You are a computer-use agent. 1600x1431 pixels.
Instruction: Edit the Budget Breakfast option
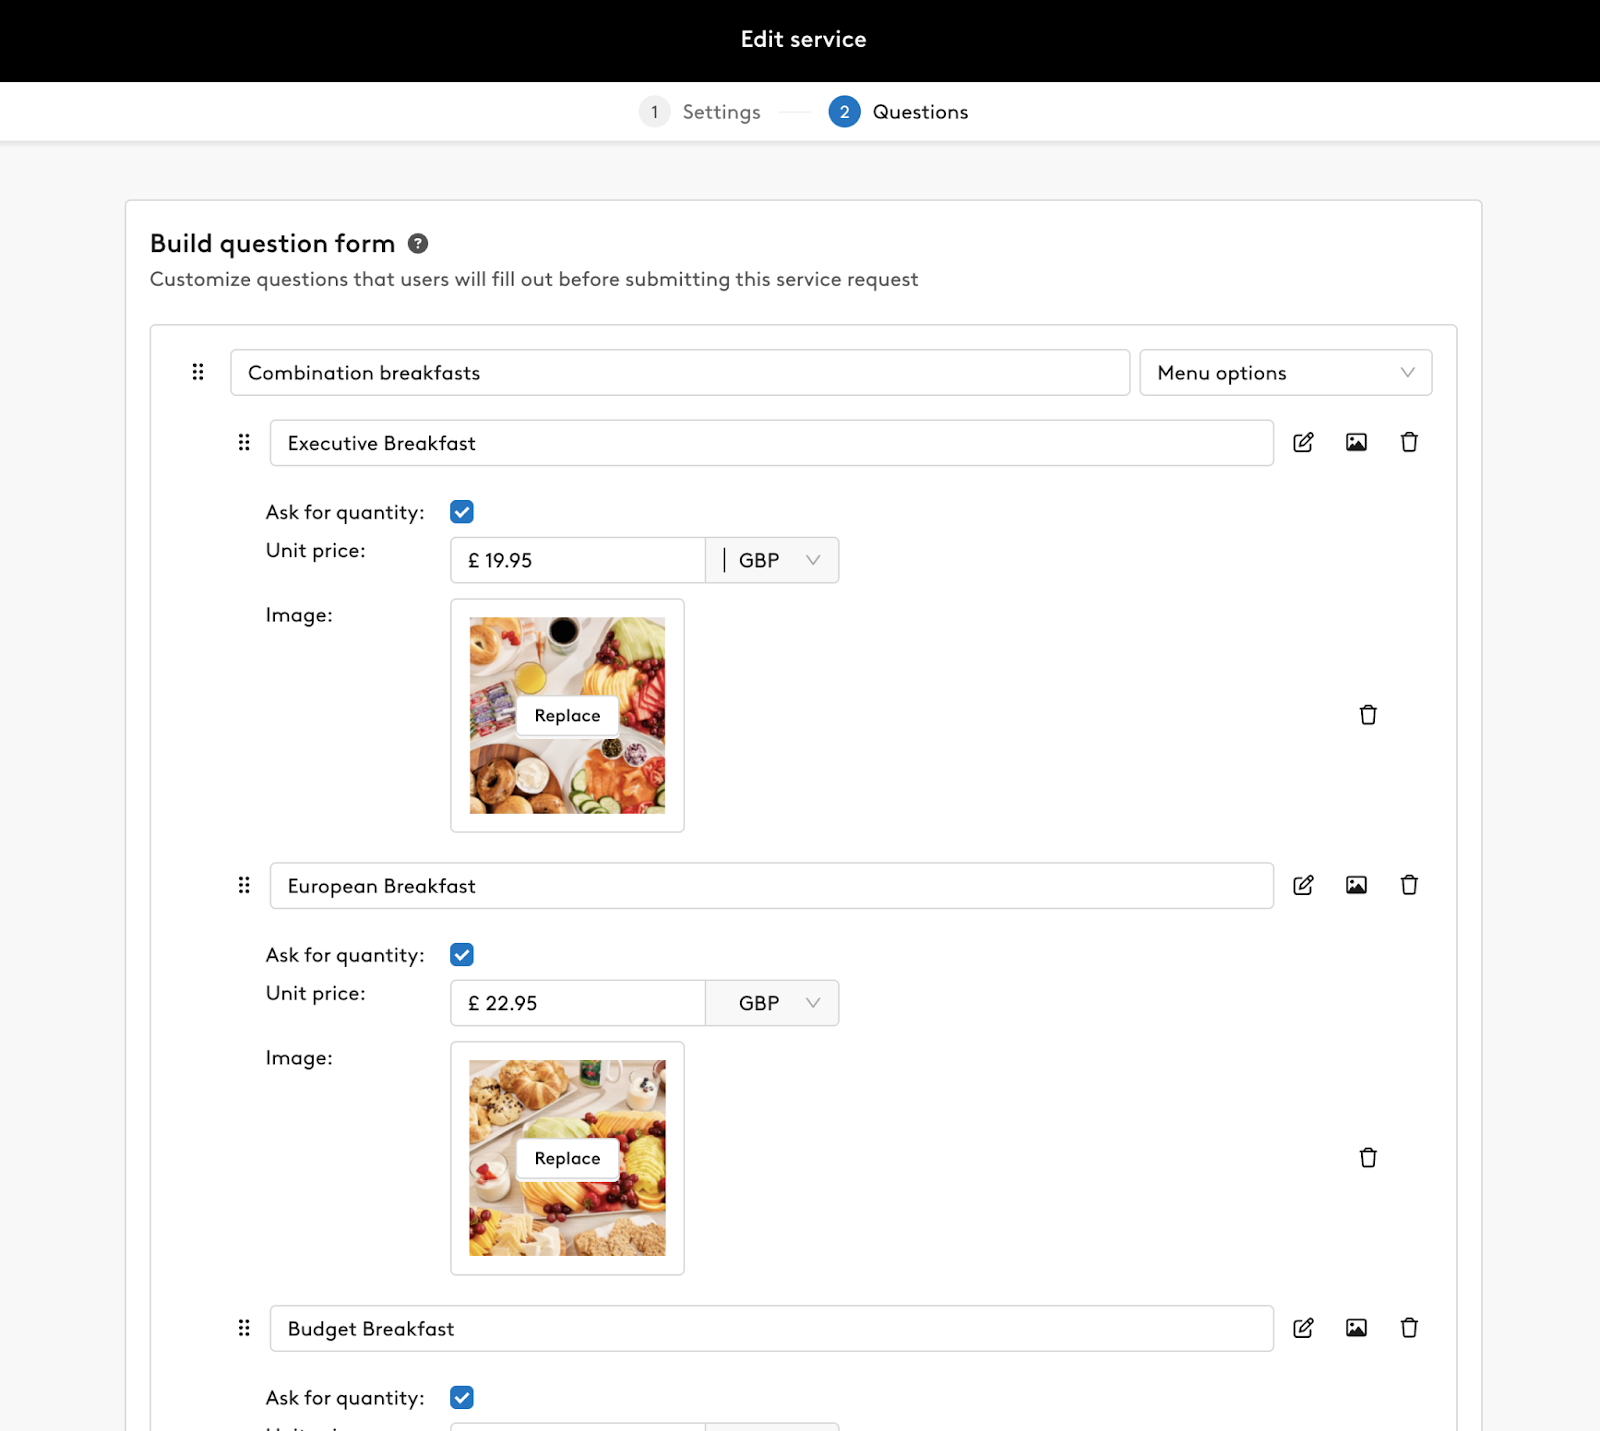[1303, 1328]
